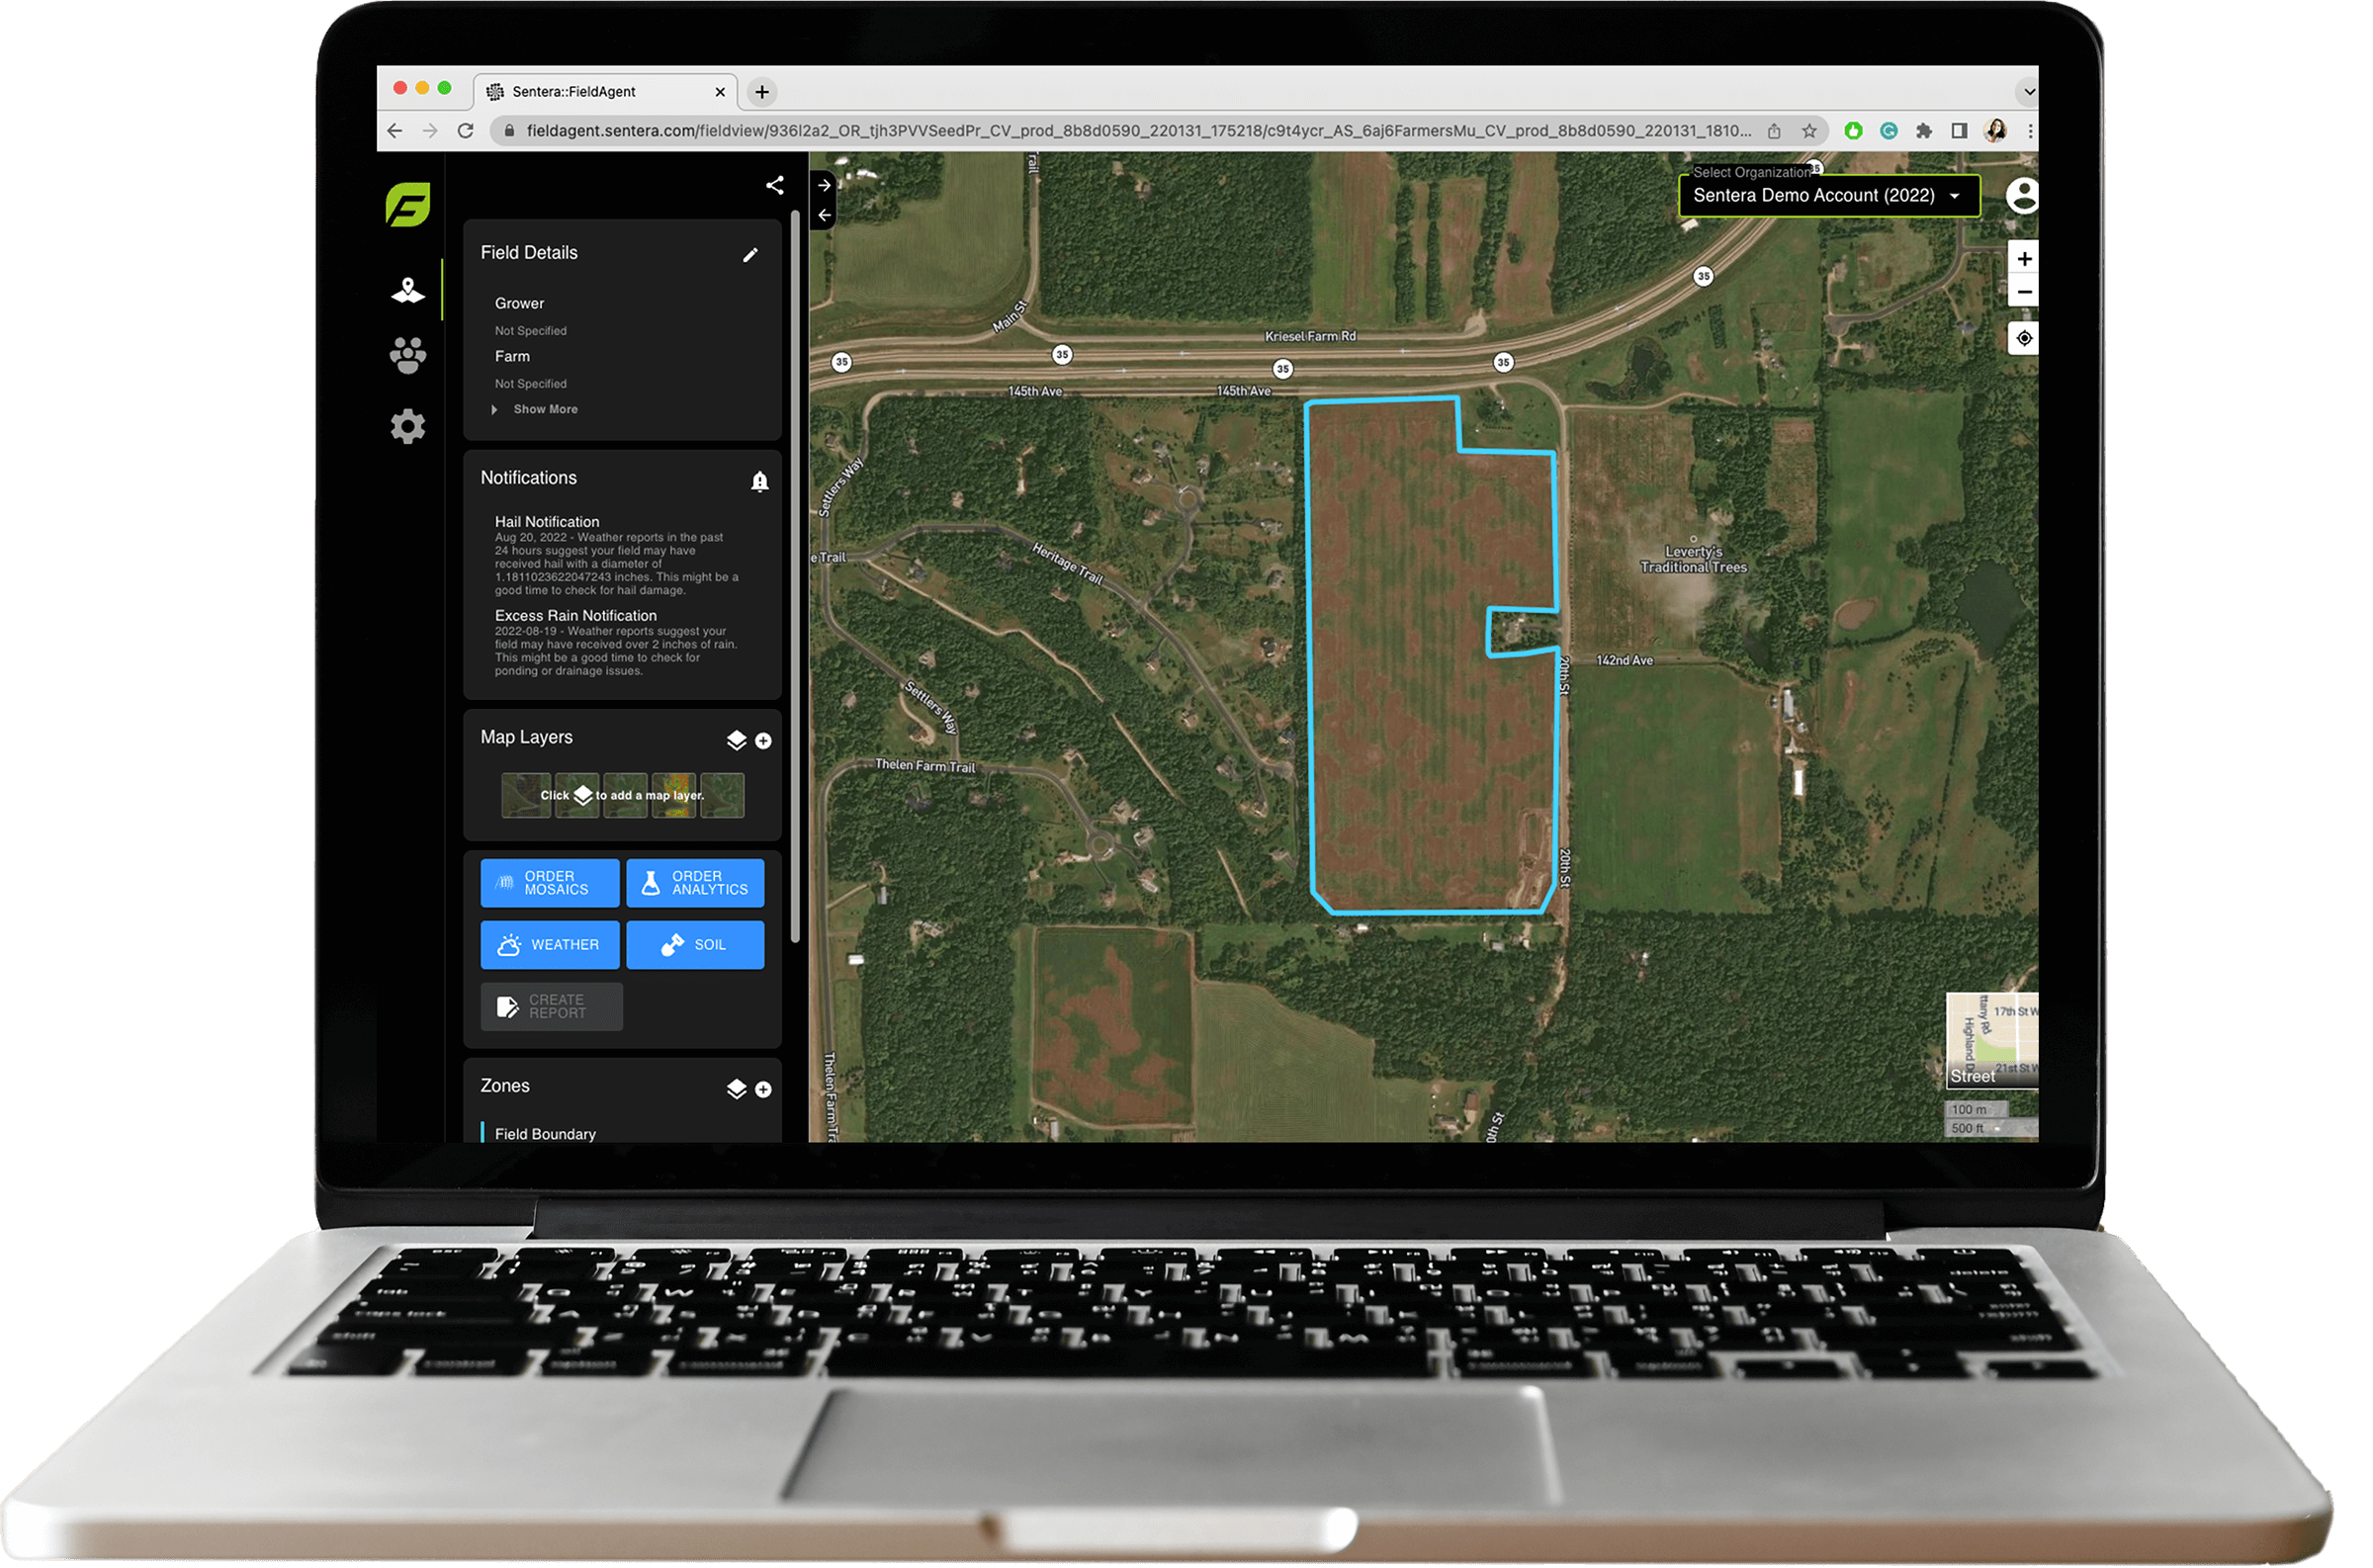The width and height of the screenshot is (2373, 1568).
Task: Open tab search chevron in Chrome
Action: [x=2030, y=92]
